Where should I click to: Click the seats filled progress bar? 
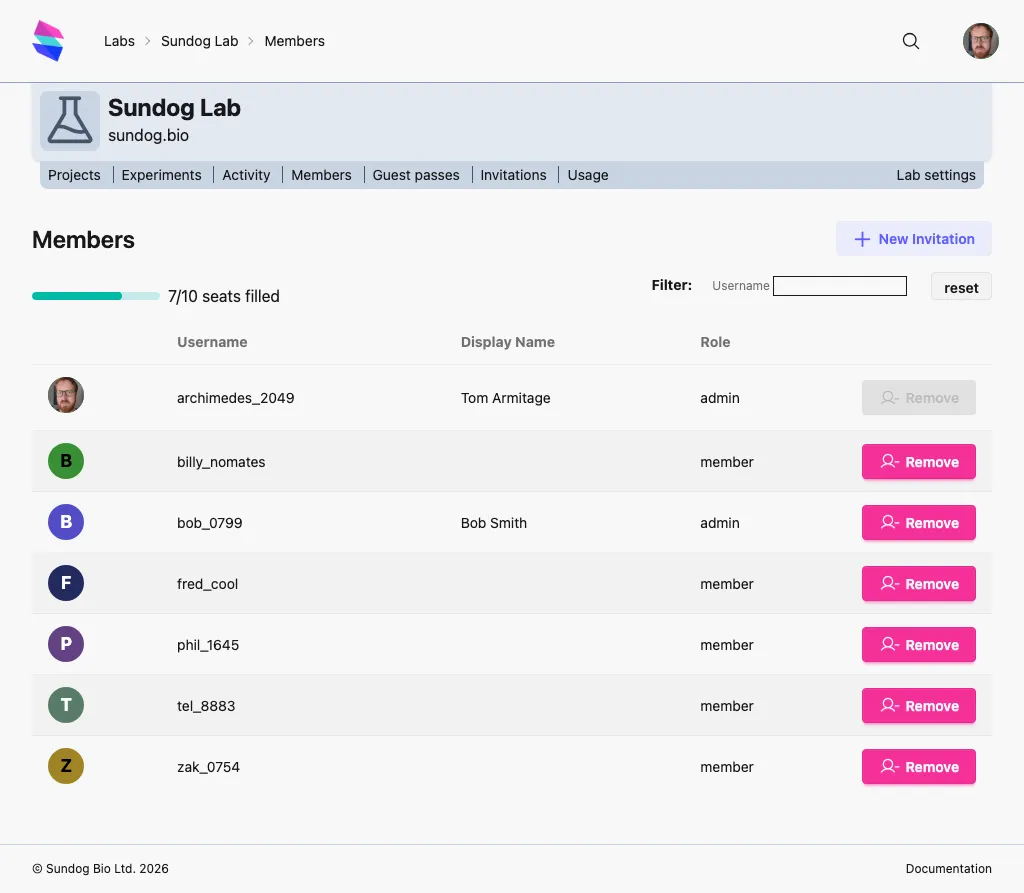pos(96,296)
